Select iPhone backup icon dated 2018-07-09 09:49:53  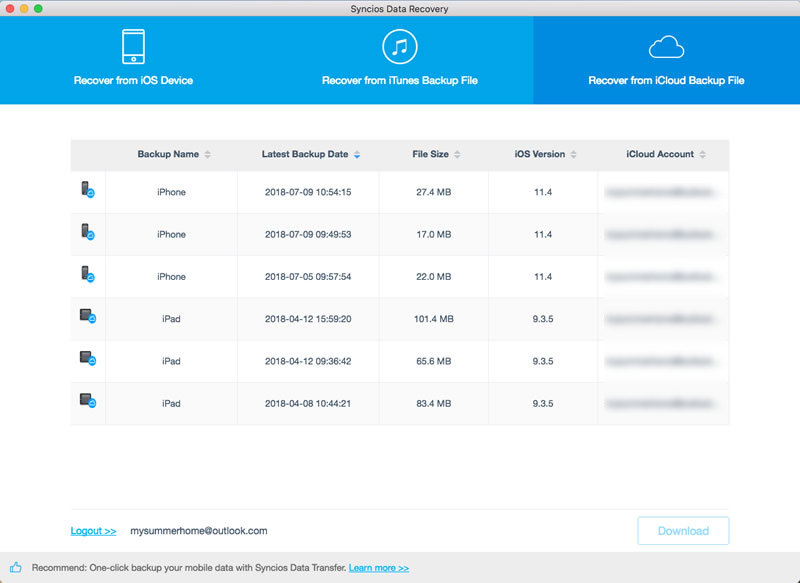(x=88, y=232)
